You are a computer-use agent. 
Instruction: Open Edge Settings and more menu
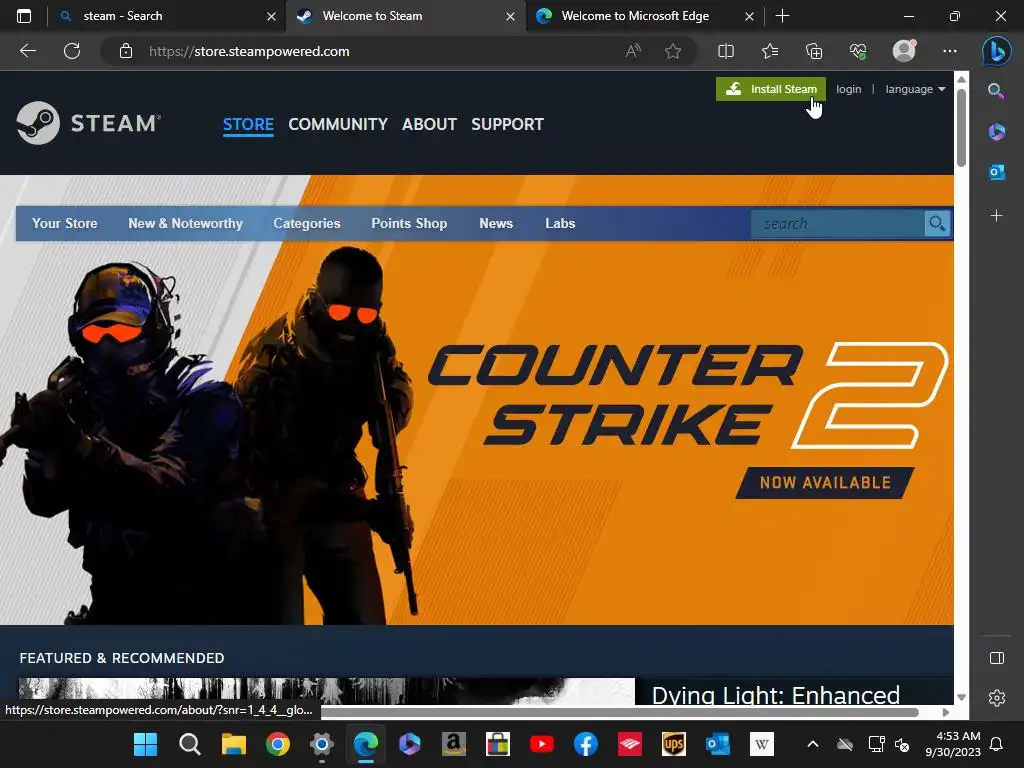click(x=950, y=51)
